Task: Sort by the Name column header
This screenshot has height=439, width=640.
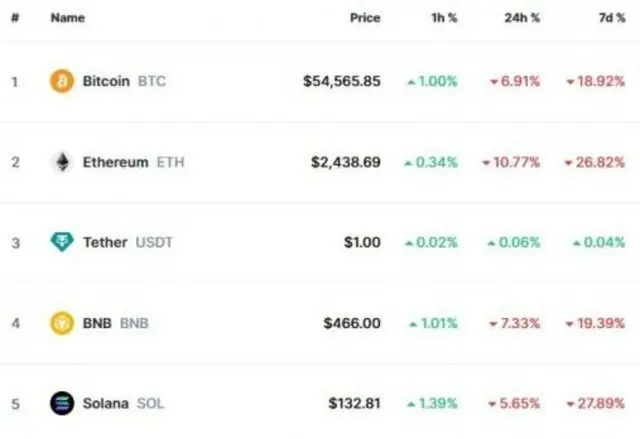Action: (68, 18)
